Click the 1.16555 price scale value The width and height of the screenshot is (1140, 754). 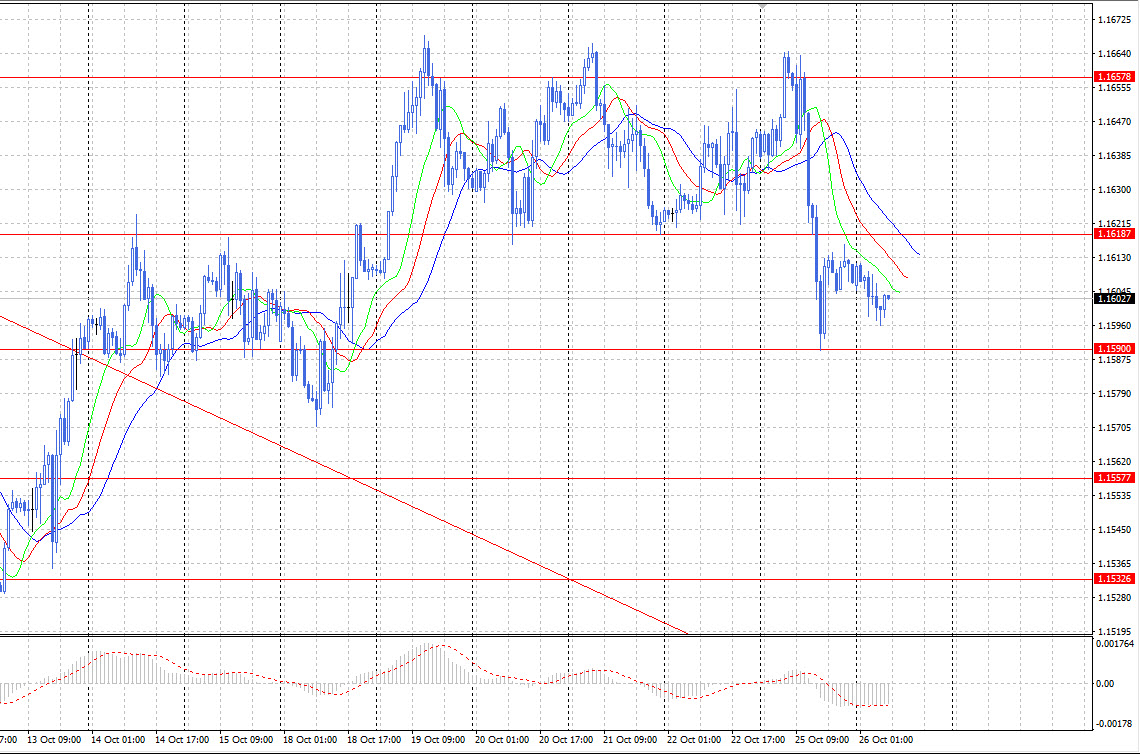1114,88
